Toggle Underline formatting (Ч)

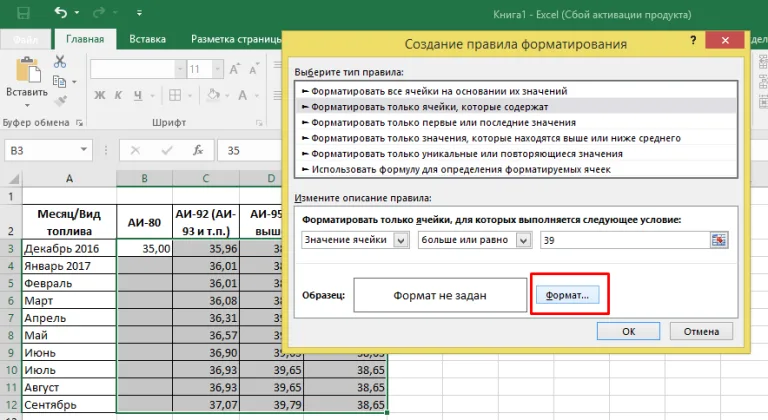138,95
